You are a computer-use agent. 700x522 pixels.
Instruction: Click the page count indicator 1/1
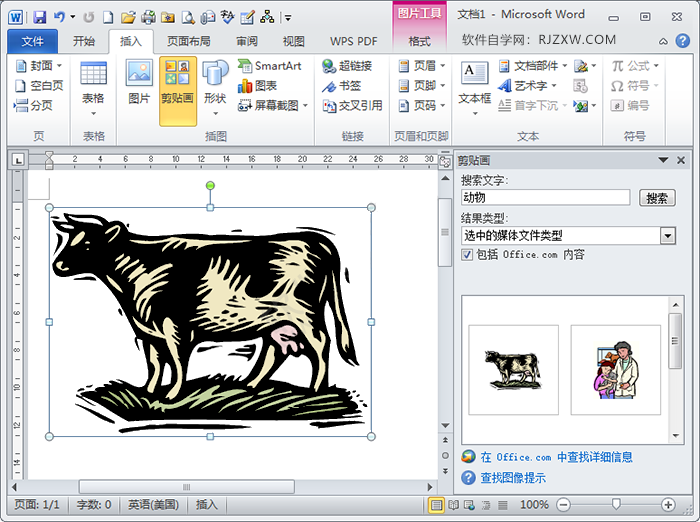[37, 505]
